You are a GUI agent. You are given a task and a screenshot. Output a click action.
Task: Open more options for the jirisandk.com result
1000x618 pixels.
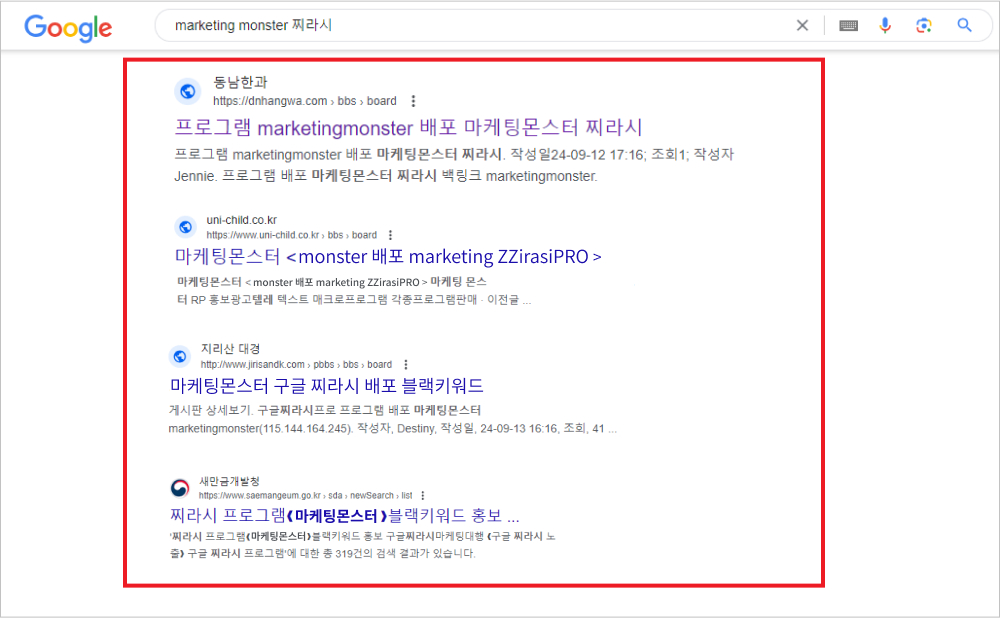pyautogui.click(x=406, y=364)
